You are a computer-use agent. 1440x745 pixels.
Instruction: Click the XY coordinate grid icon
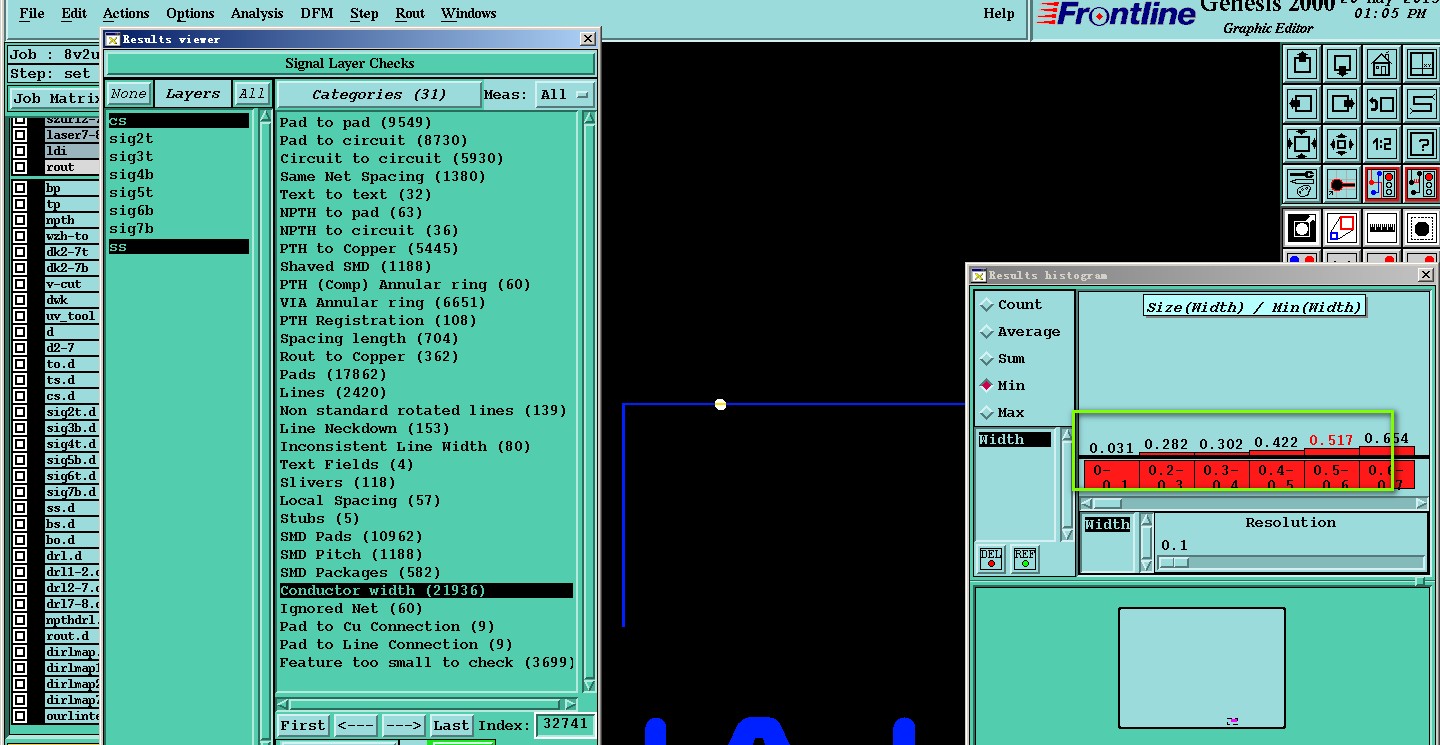click(1421, 65)
